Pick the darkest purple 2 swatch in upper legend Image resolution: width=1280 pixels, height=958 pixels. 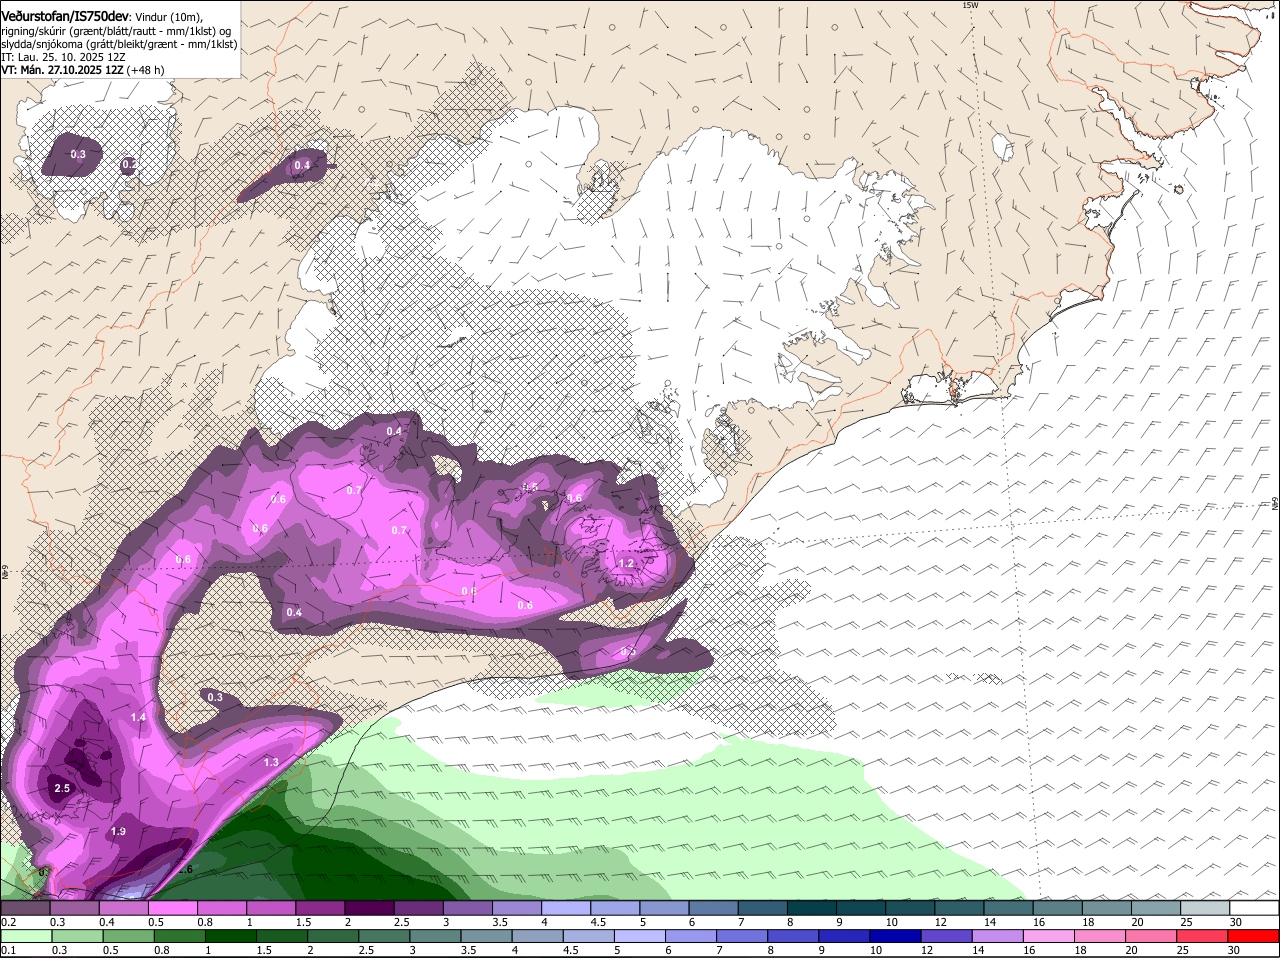tap(368, 908)
